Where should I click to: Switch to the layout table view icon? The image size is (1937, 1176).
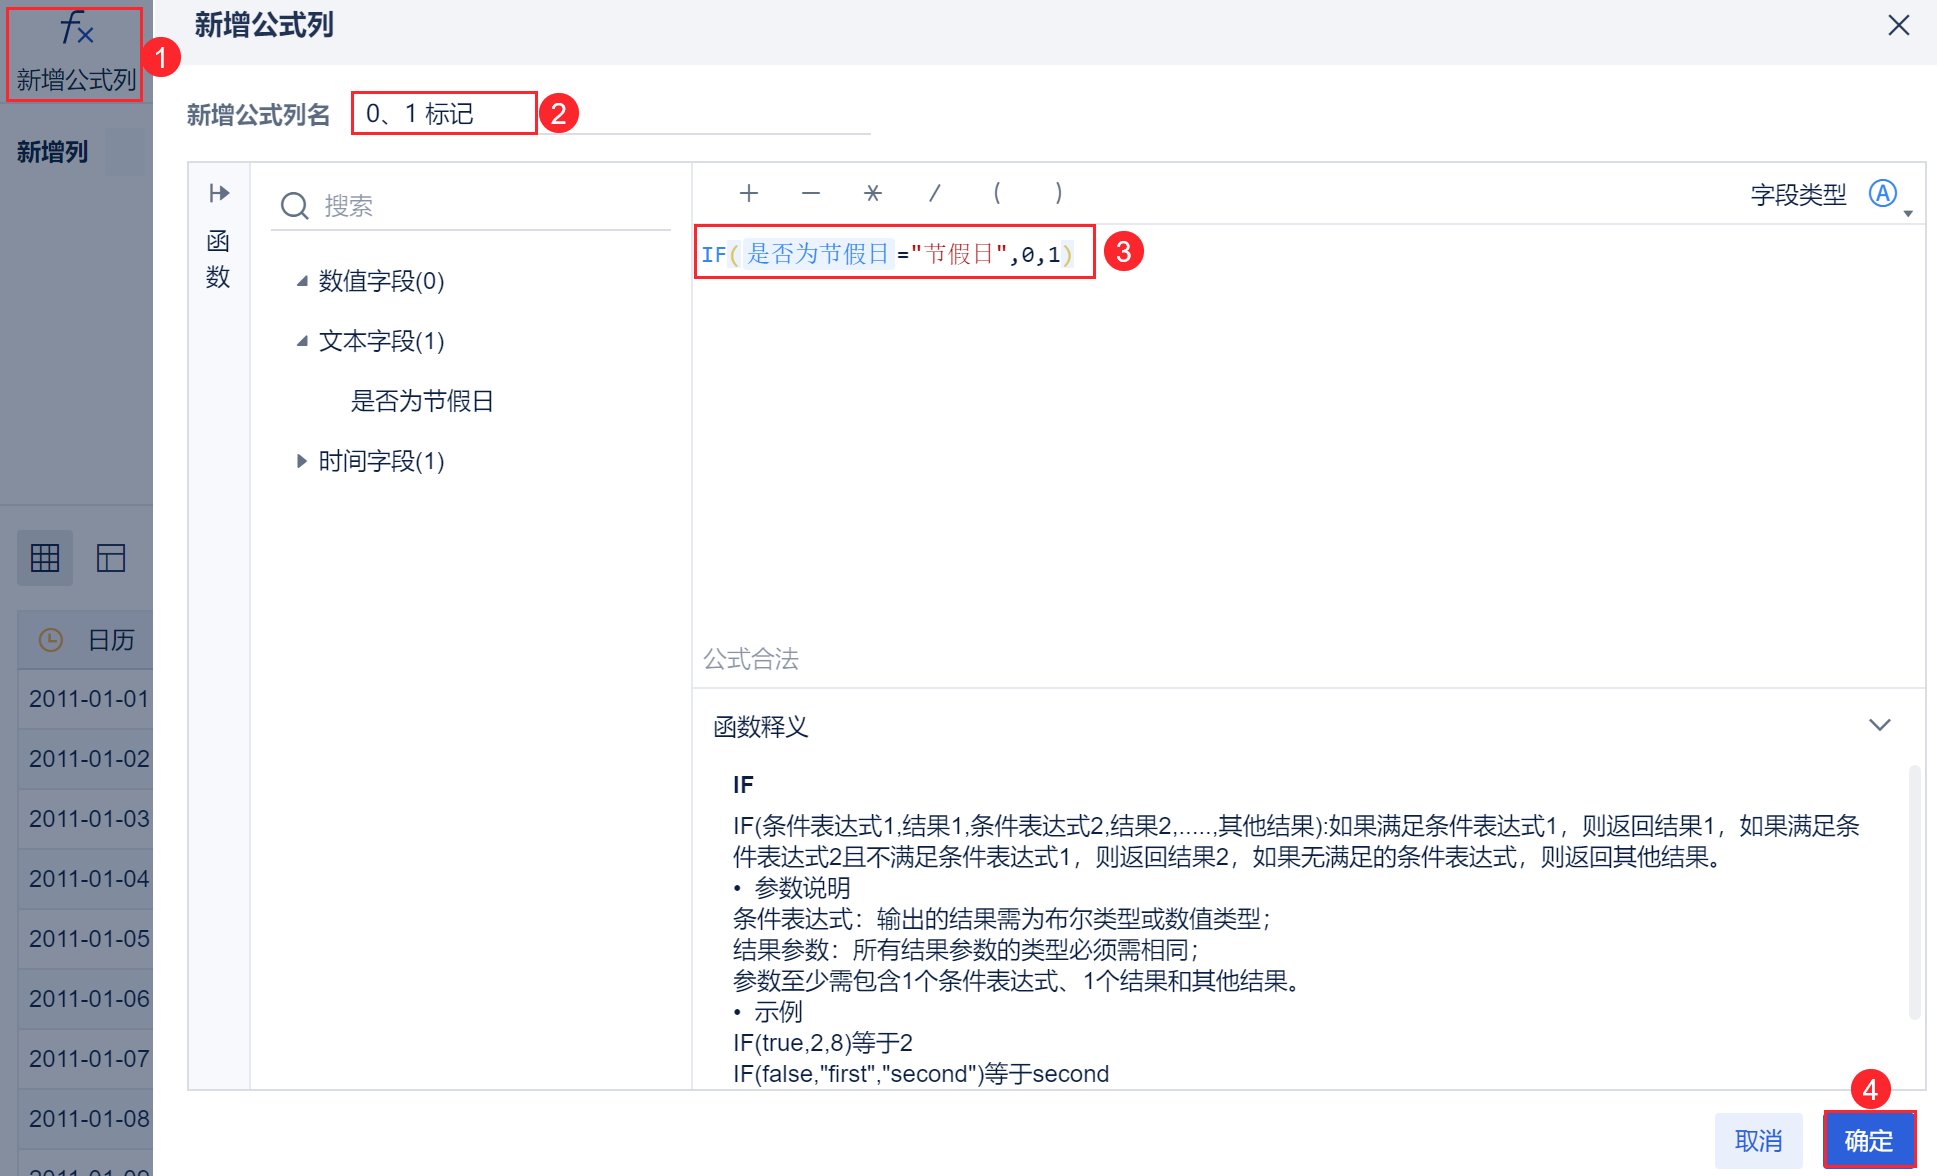[110, 558]
